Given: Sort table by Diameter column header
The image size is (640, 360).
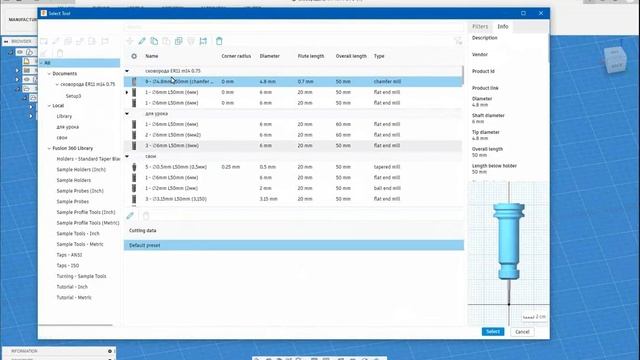Looking at the screenshot, I should tap(269, 56).
